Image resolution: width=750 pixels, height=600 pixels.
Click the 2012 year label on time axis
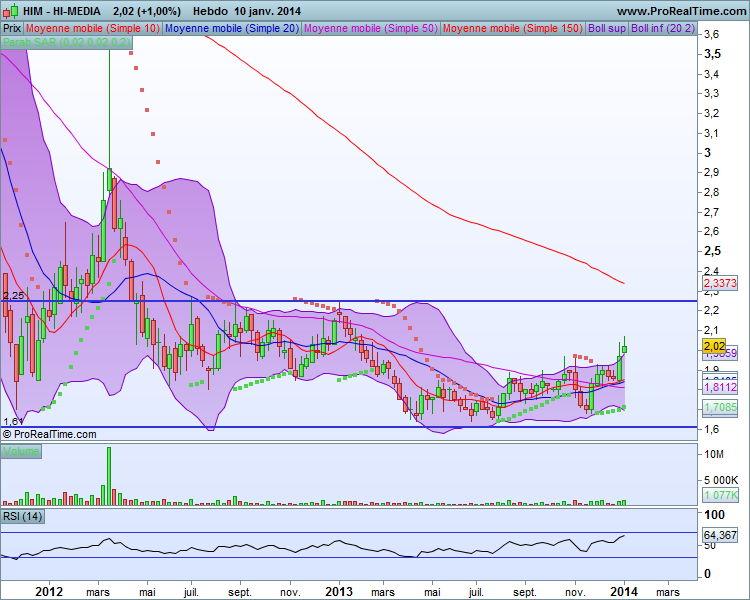49,592
